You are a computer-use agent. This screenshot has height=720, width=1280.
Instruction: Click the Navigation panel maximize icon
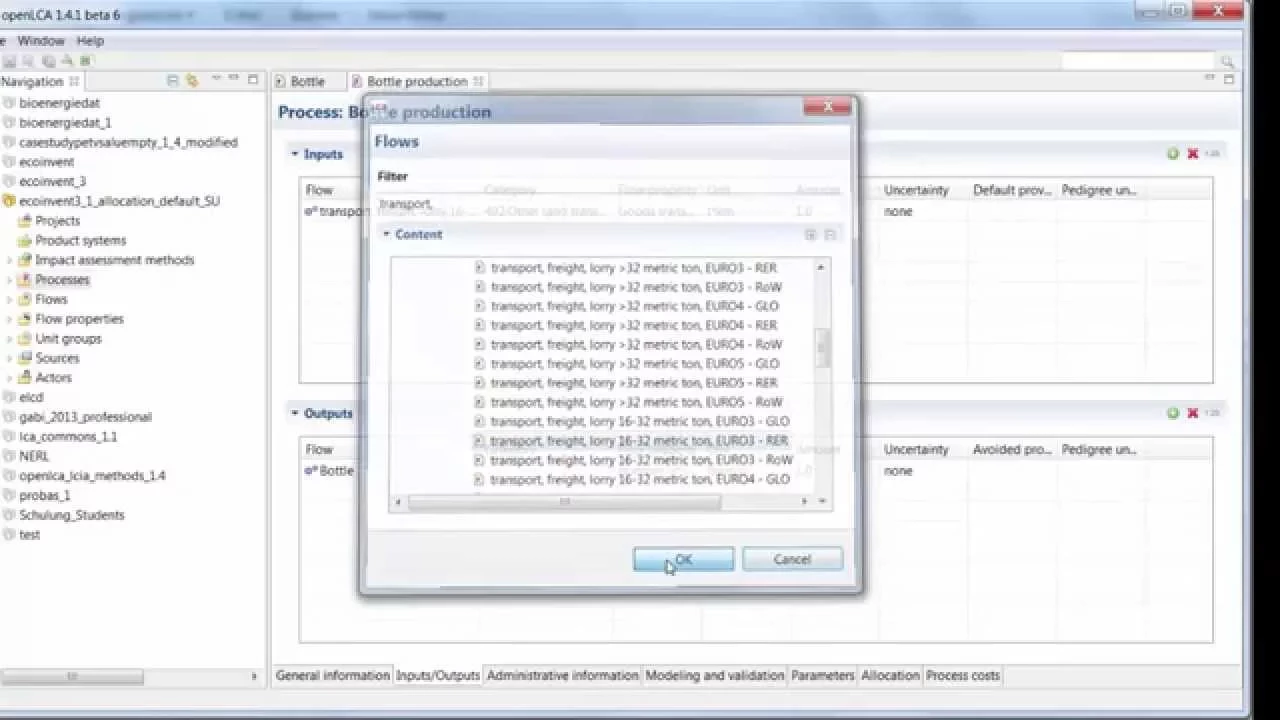[253, 79]
